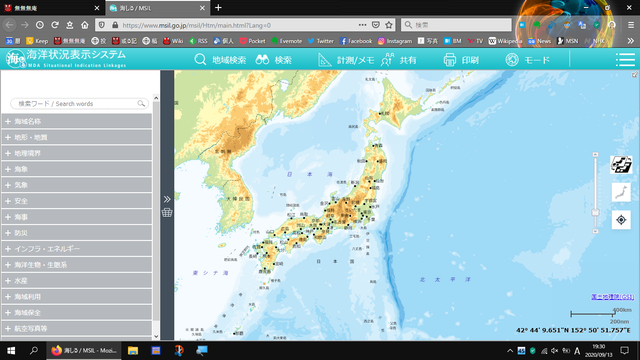
Task: Expand the 海洋生物・生態系 category
Action: pos(77,264)
